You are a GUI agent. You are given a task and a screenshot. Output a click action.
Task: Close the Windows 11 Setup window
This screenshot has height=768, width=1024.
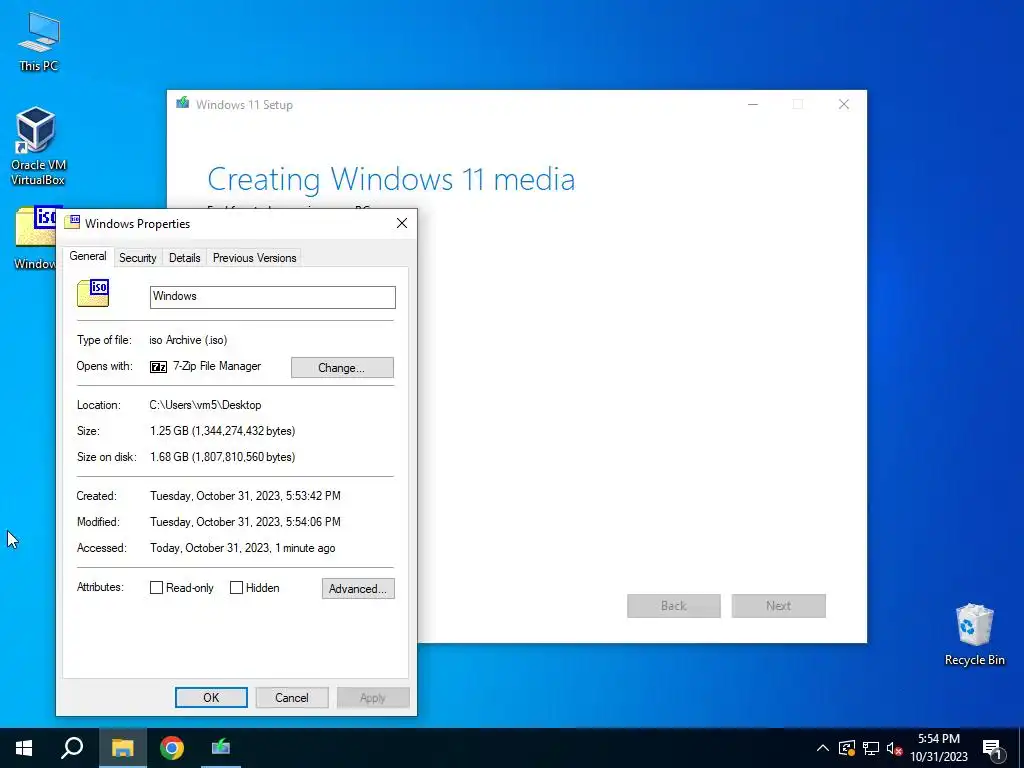point(844,104)
